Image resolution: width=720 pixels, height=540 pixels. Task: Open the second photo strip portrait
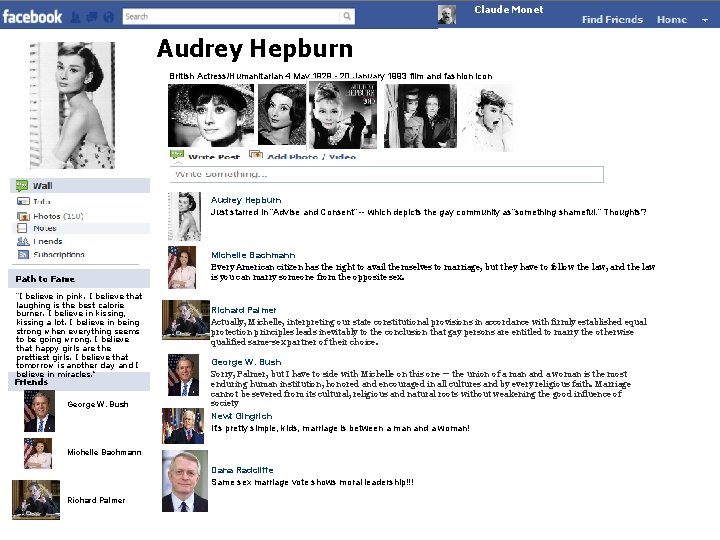(281, 115)
